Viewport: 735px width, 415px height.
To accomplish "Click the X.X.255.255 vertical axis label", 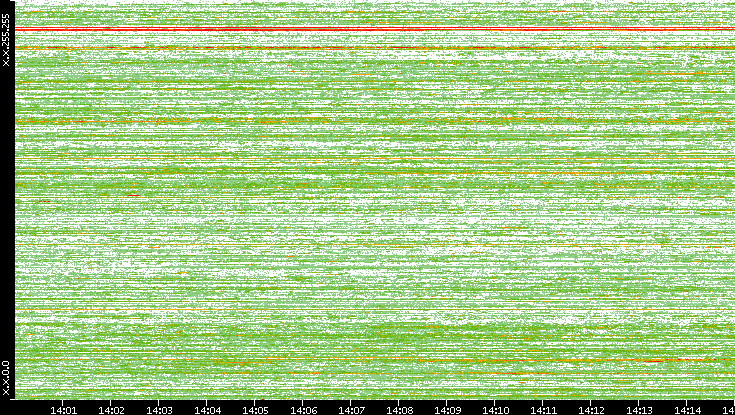I will tap(7, 41).
